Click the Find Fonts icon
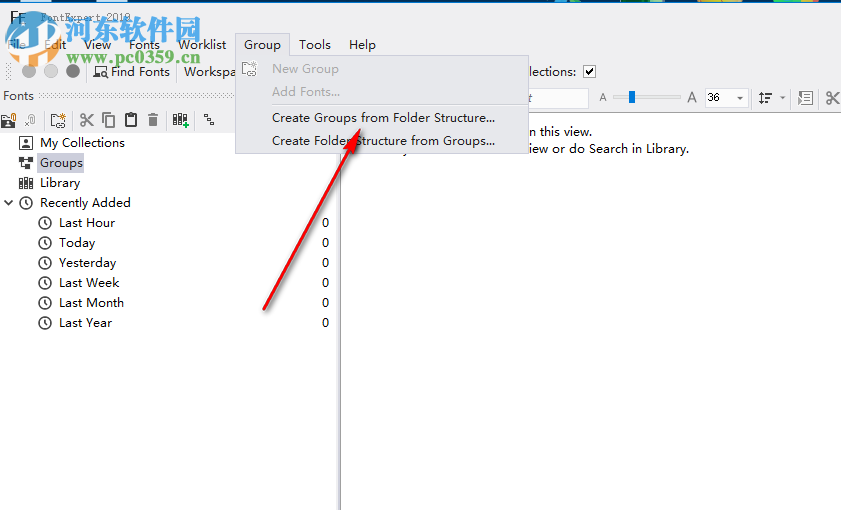The width and height of the screenshot is (841, 510). pyautogui.click(x=100, y=72)
